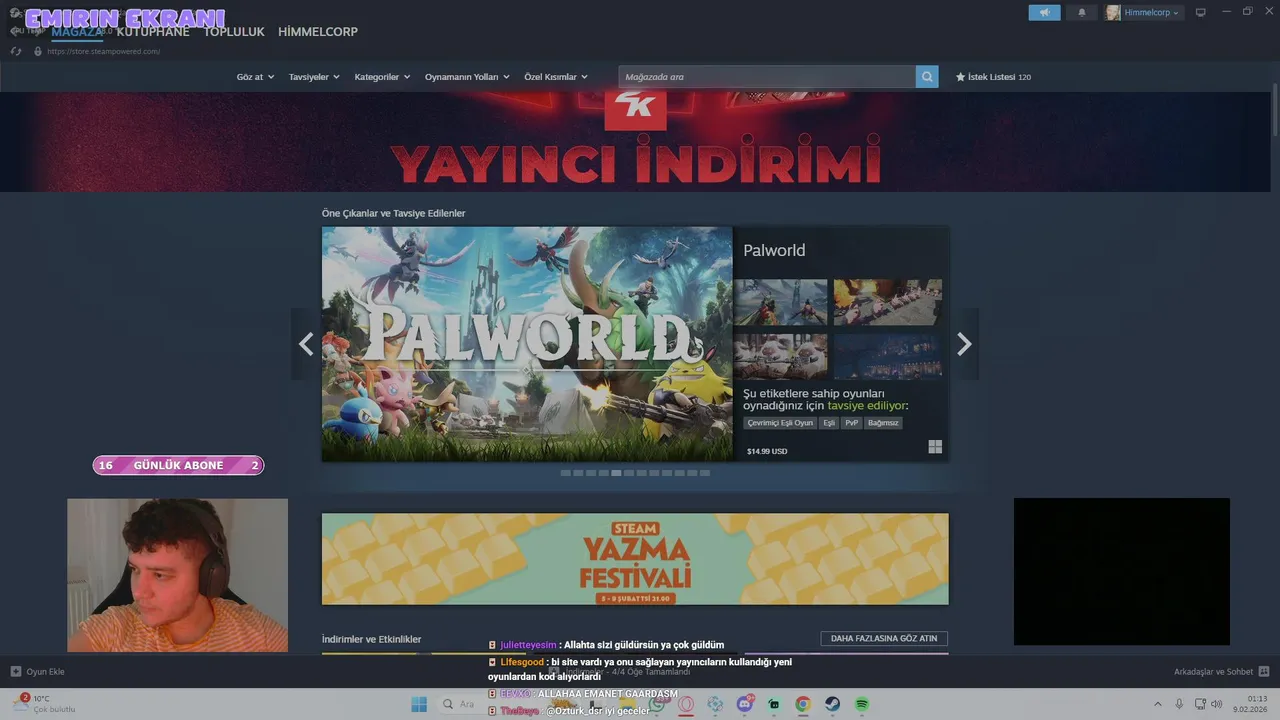
Task: Click the microphone tray icon
Action: tap(1179, 704)
